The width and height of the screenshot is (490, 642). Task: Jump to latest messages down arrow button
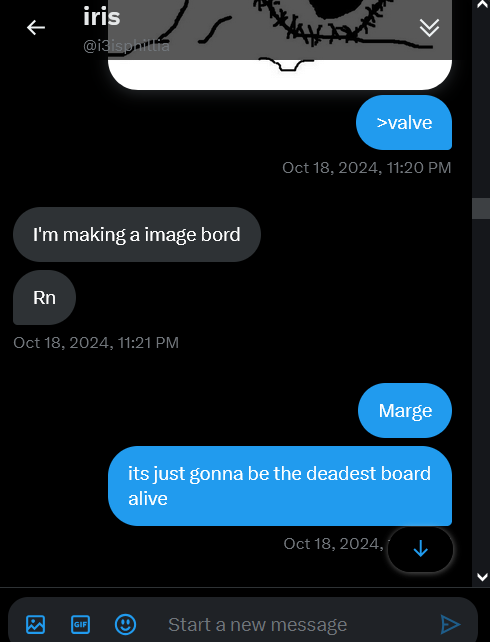pos(420,549)
